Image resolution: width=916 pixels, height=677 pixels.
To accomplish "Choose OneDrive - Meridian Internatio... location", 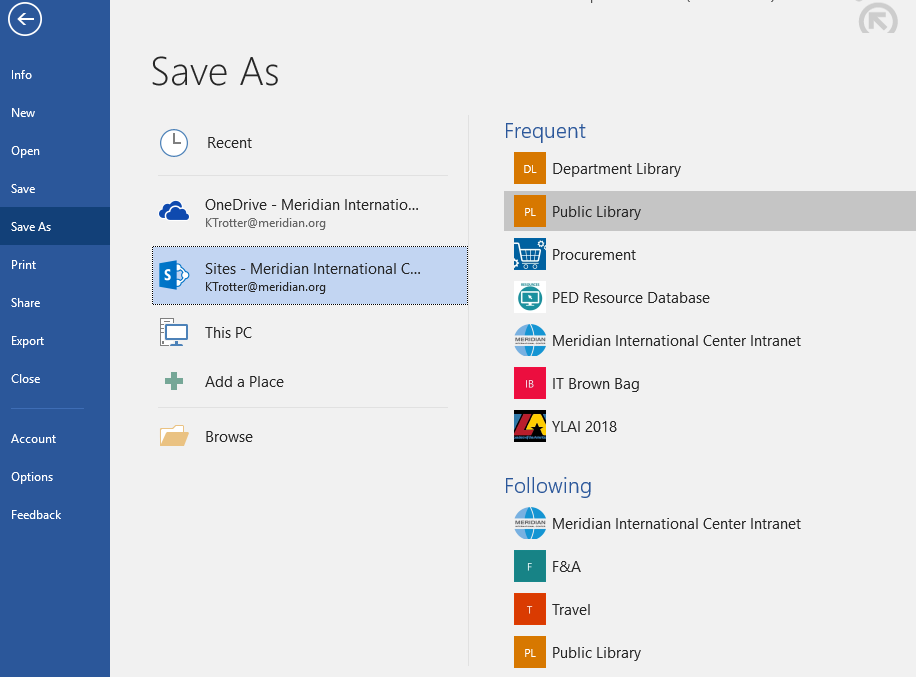I will coord(310,213).
